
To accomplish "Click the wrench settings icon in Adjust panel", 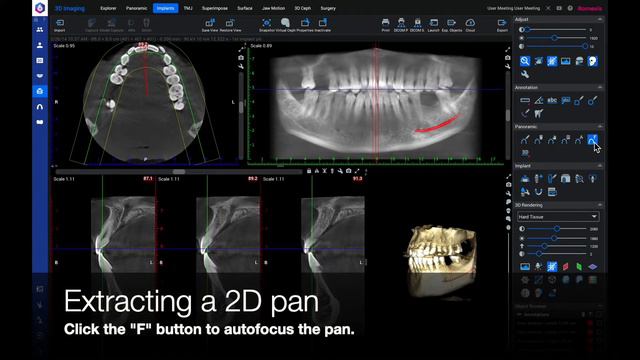I will (525, 74).
